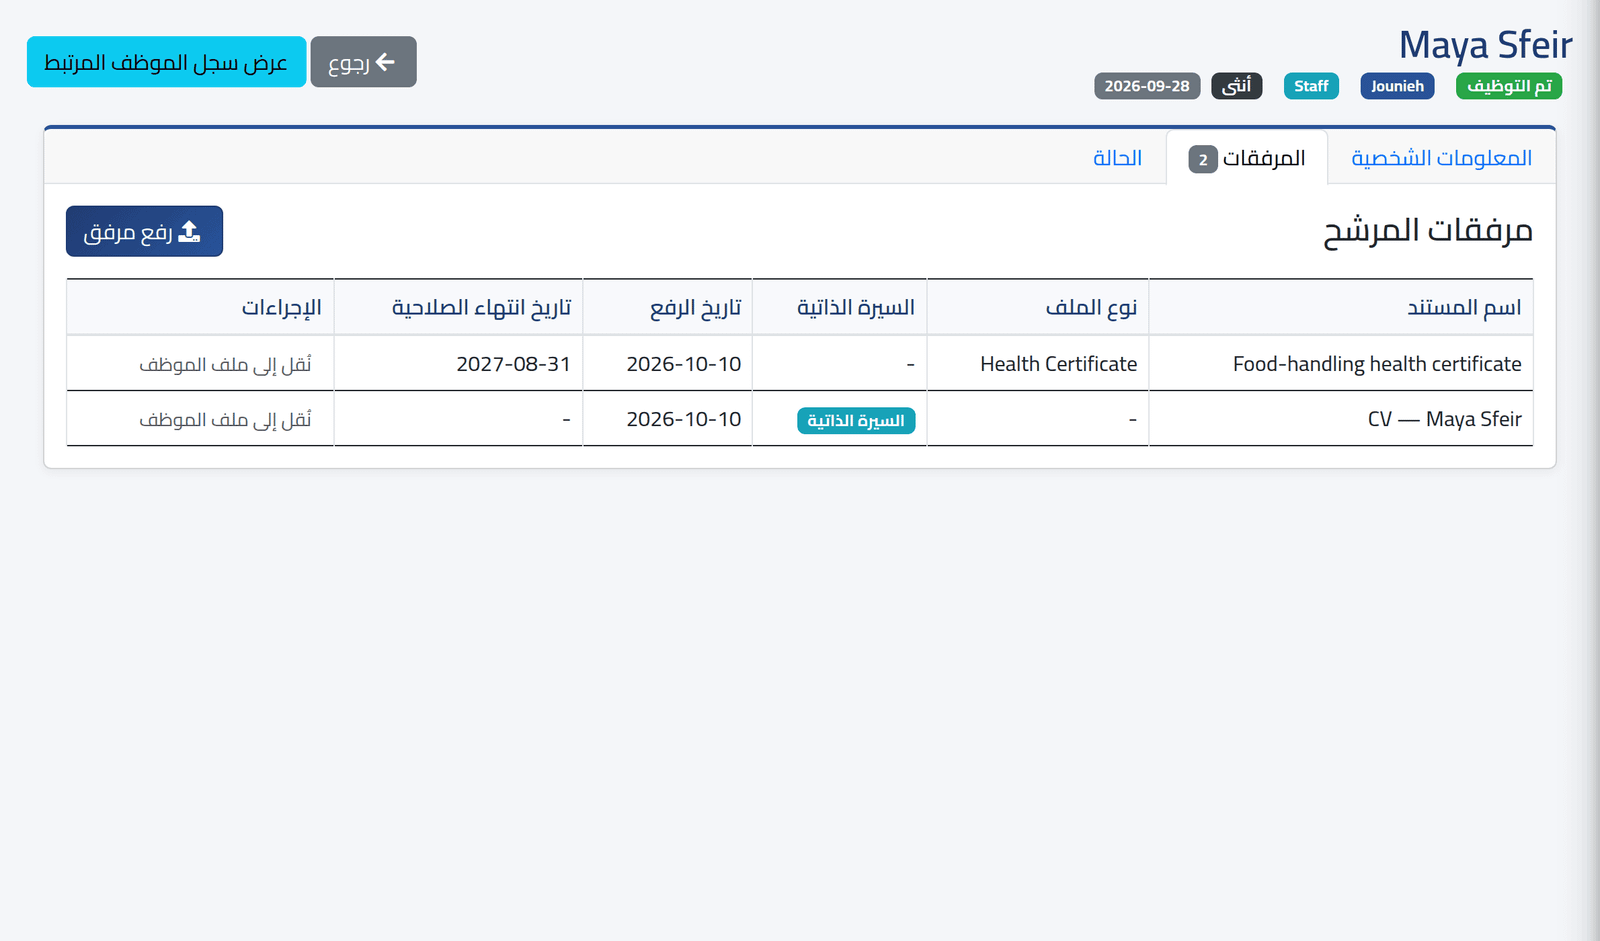This screenshot has width=1600, height=941.
Task: Click نُقل إلى ملف الموظف in Health Certificate row
Action: (225, 364)
